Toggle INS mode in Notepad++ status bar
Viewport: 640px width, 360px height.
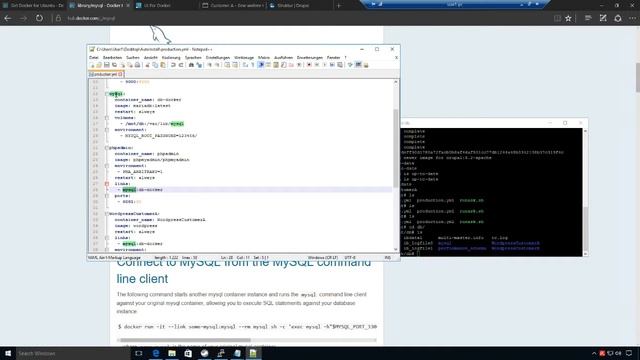point(387,258)
